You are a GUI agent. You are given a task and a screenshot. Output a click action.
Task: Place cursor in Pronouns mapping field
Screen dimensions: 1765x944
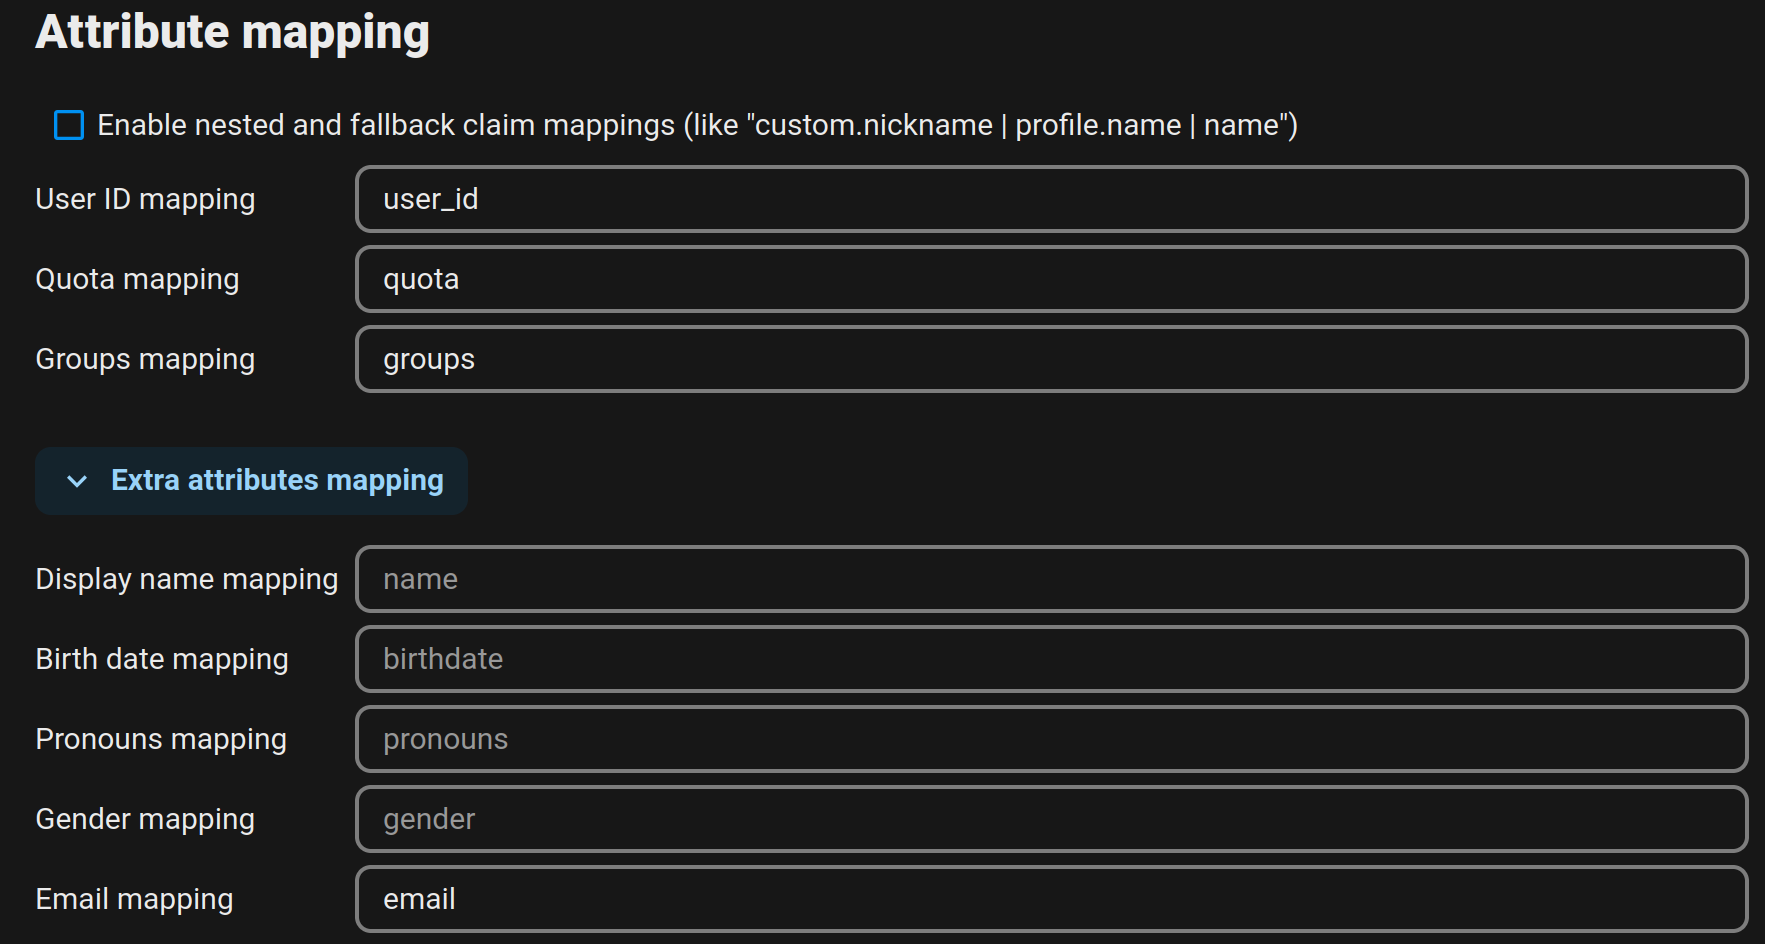[x=1050, y=739]
